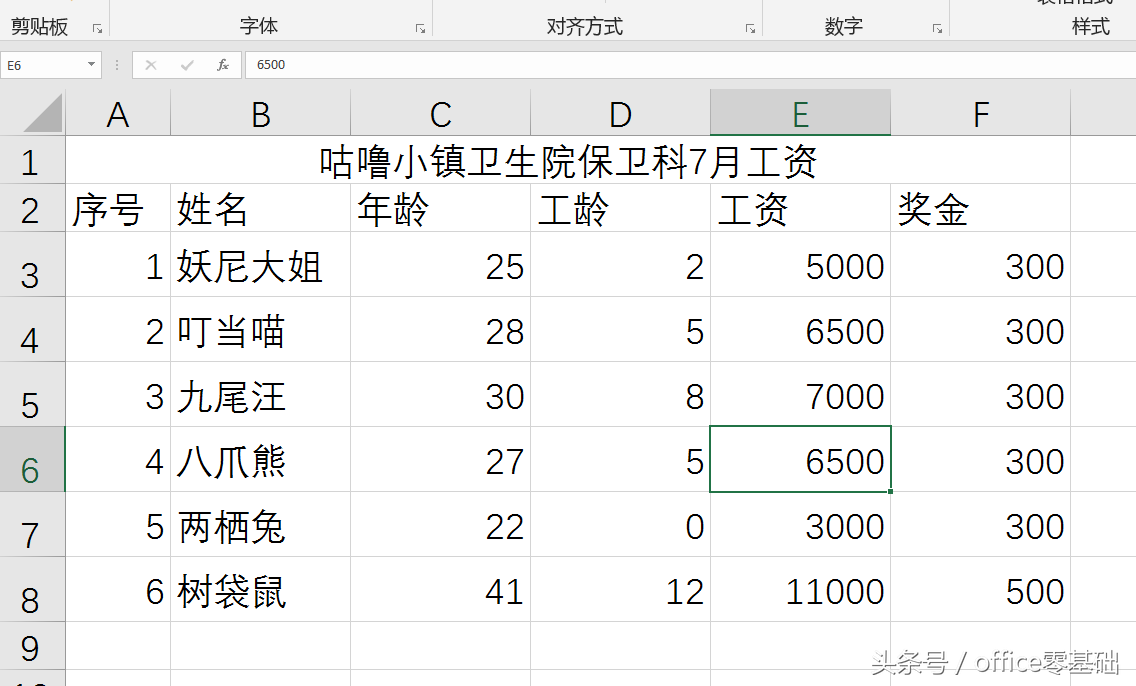Click the age cell 27

[x=440, y=459]
